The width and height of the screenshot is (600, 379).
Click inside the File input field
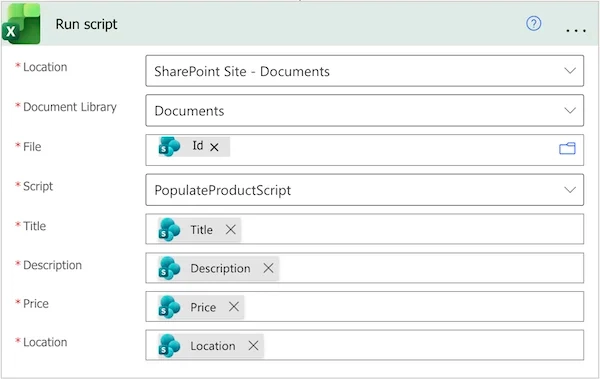click(365, 150)
